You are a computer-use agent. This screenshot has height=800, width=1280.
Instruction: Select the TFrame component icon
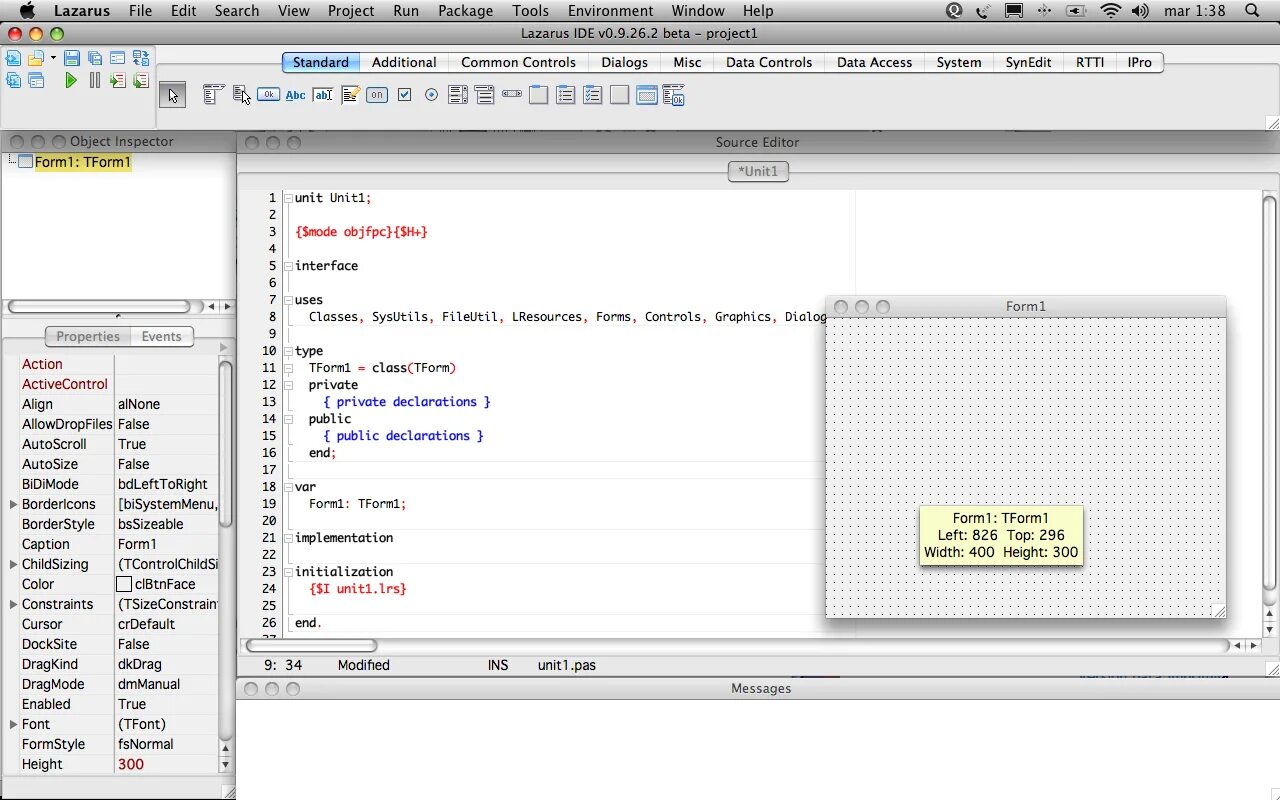click(647, 95)
